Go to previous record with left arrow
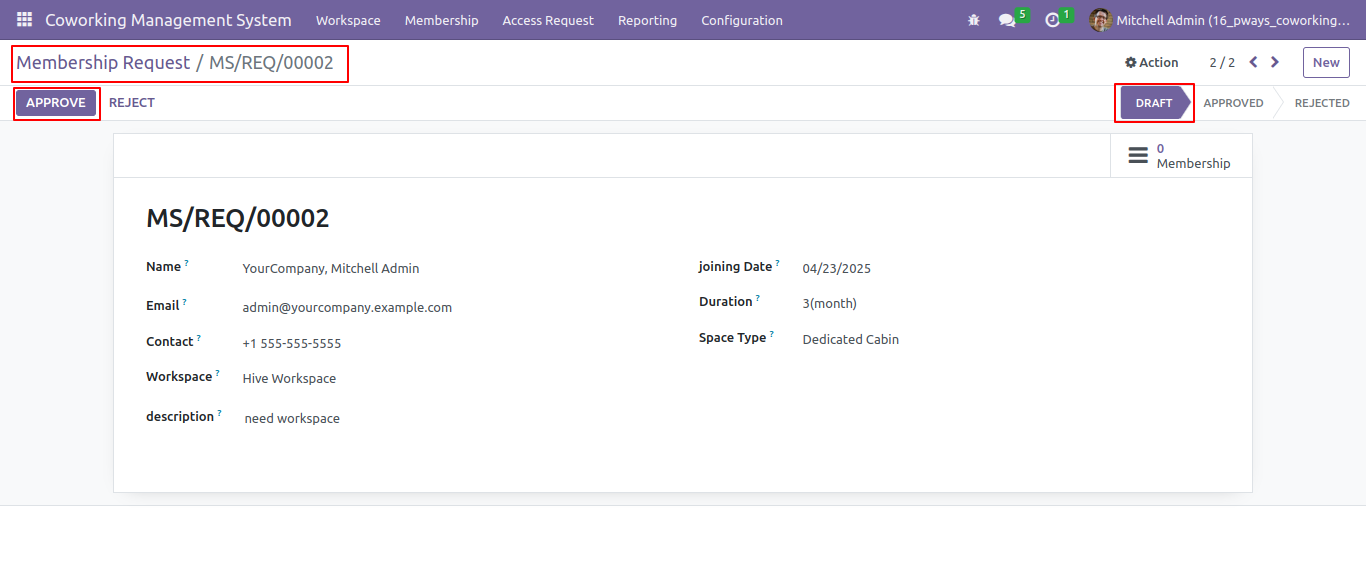Screen dimensions: 1366x584 (1253, 62)
